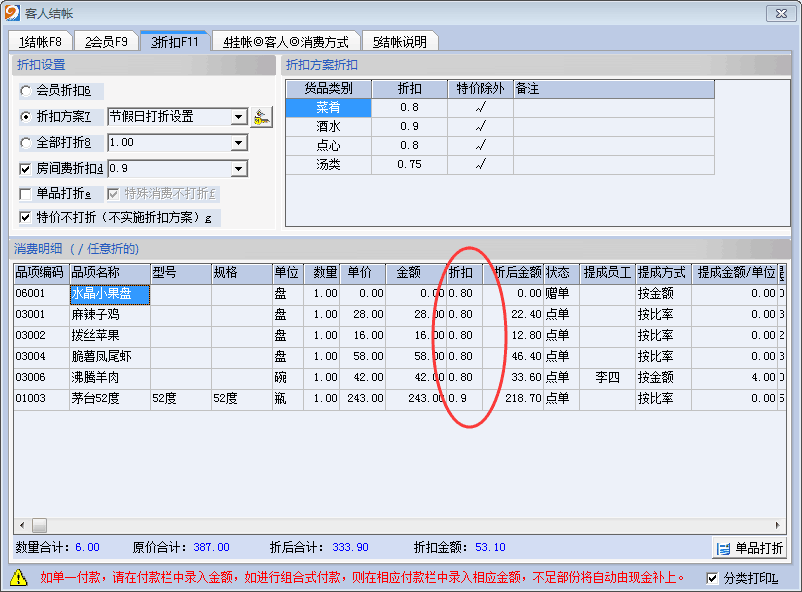Enable the 单品打折 checkbox
This screenshot has height=592, width=802.
coord(26,194)
